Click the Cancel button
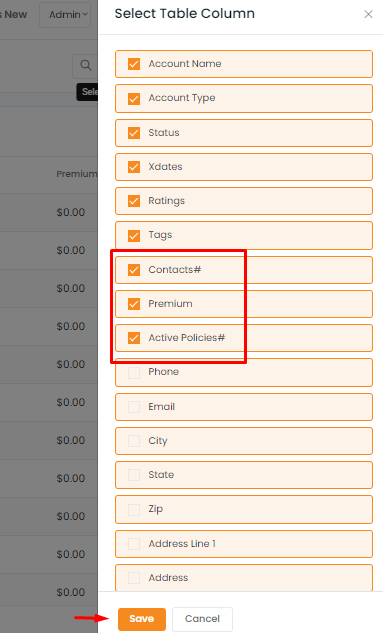This screenshot has width=383, height=633. (x=202, y=619)
